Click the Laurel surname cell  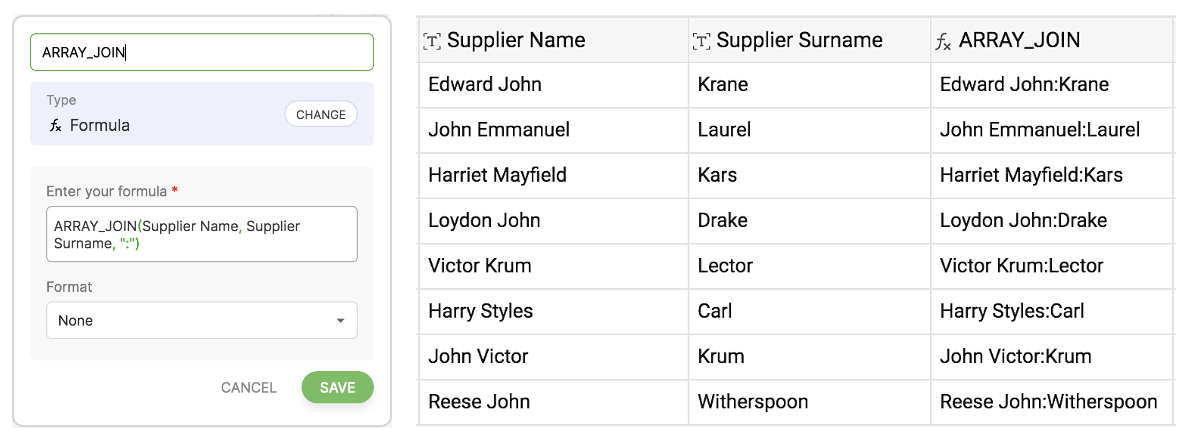[x=724, y=130]
